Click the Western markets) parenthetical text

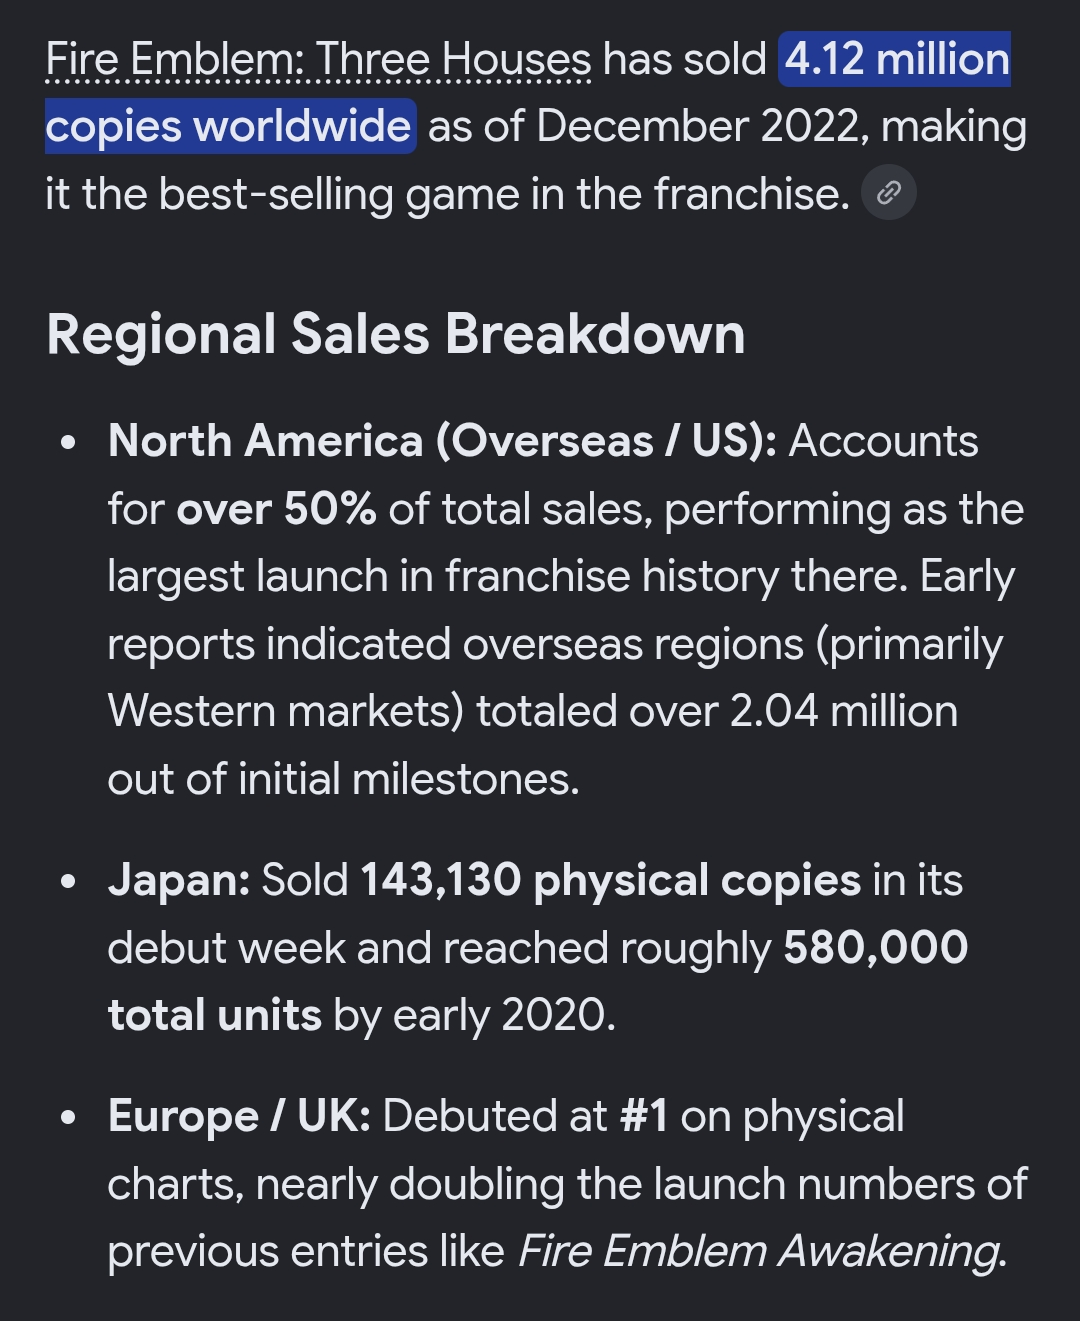(x=286, y=712)
